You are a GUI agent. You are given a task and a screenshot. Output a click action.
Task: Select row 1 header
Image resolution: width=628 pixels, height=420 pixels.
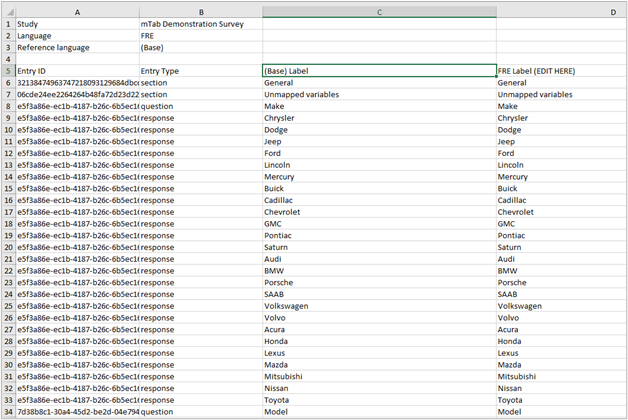click(8, 24)
